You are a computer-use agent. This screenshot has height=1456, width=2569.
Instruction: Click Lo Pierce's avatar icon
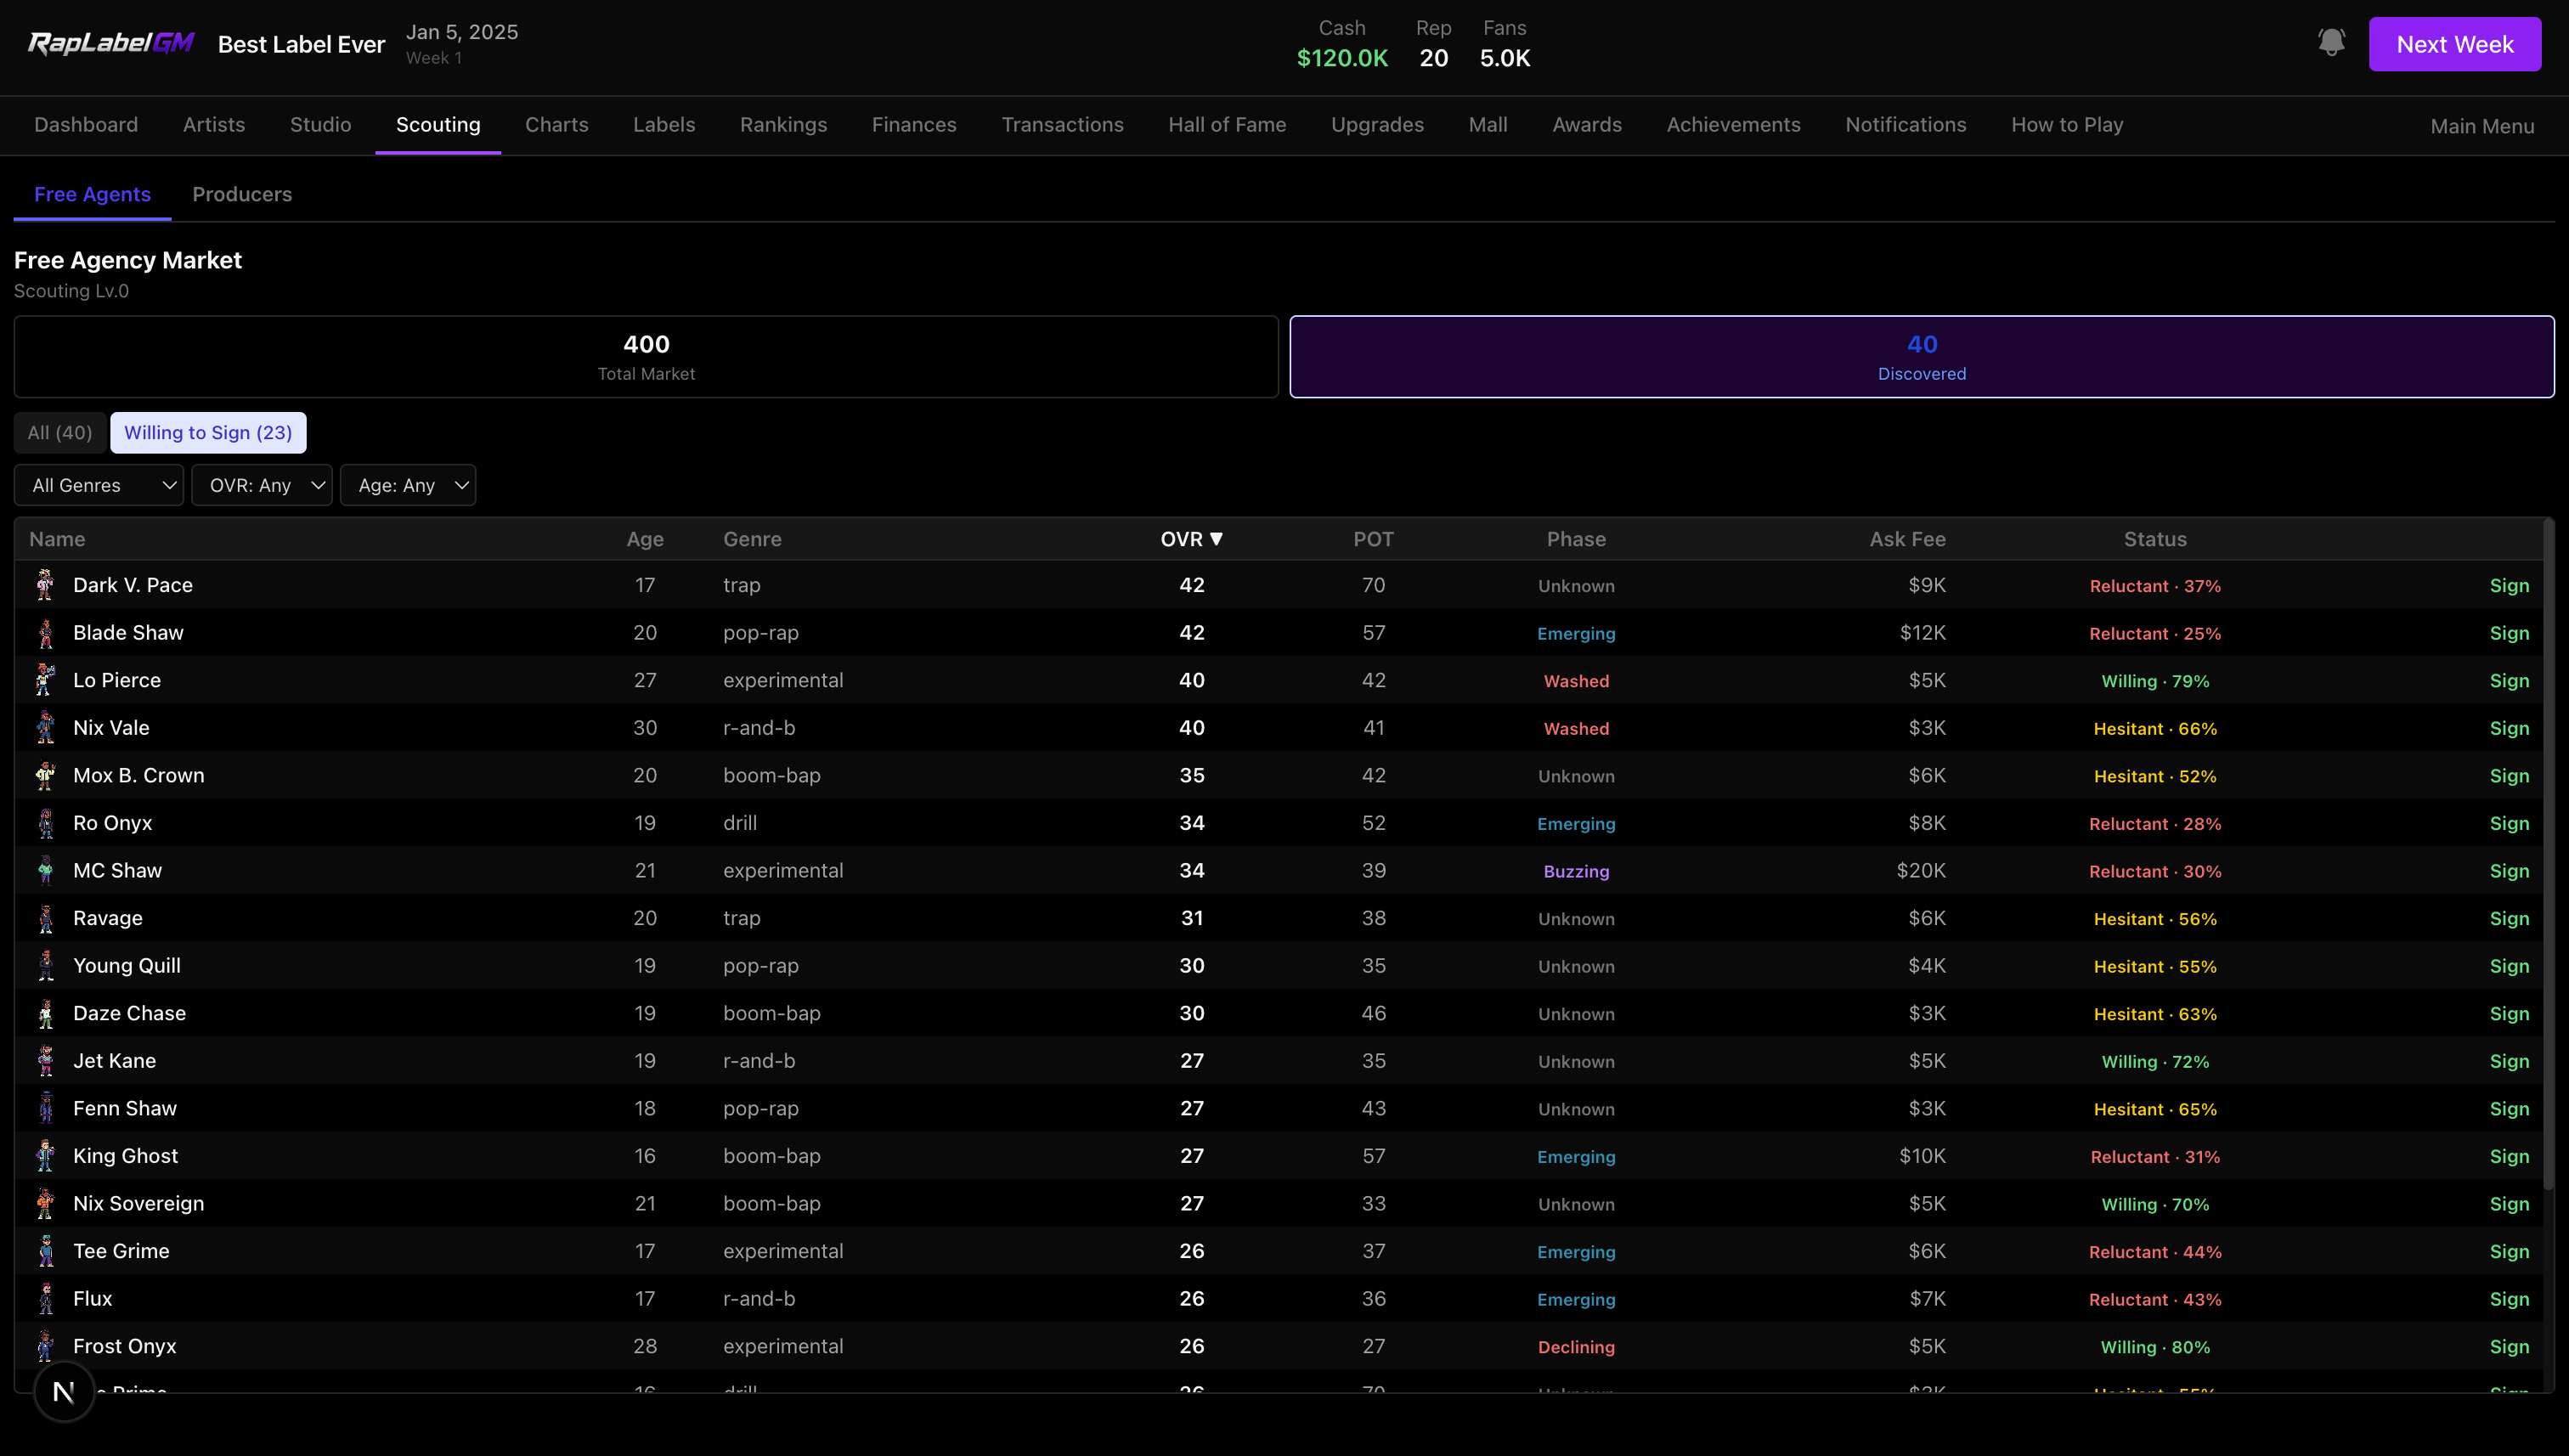(x=45, y=680)
